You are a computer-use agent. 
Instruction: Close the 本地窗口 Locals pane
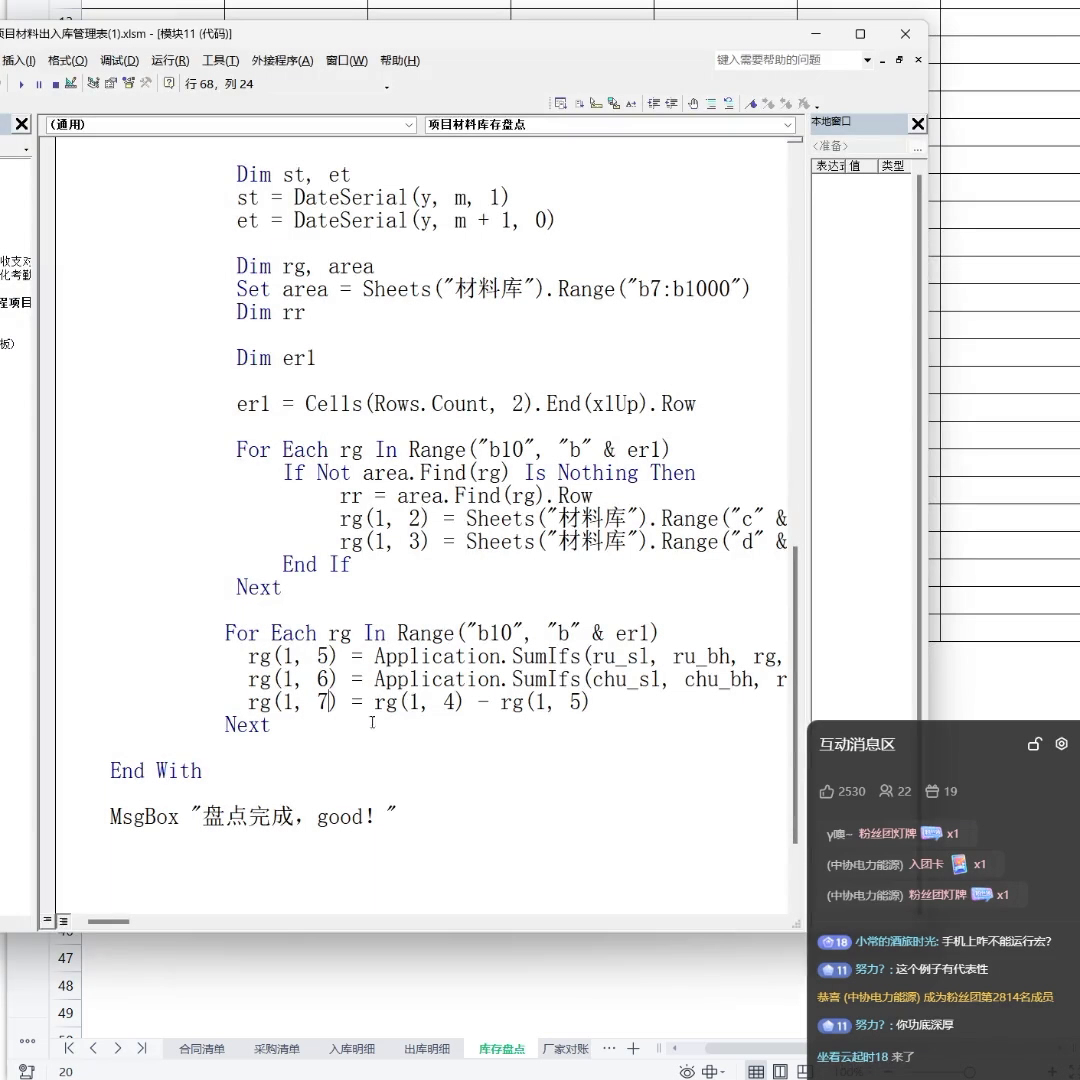917,124
